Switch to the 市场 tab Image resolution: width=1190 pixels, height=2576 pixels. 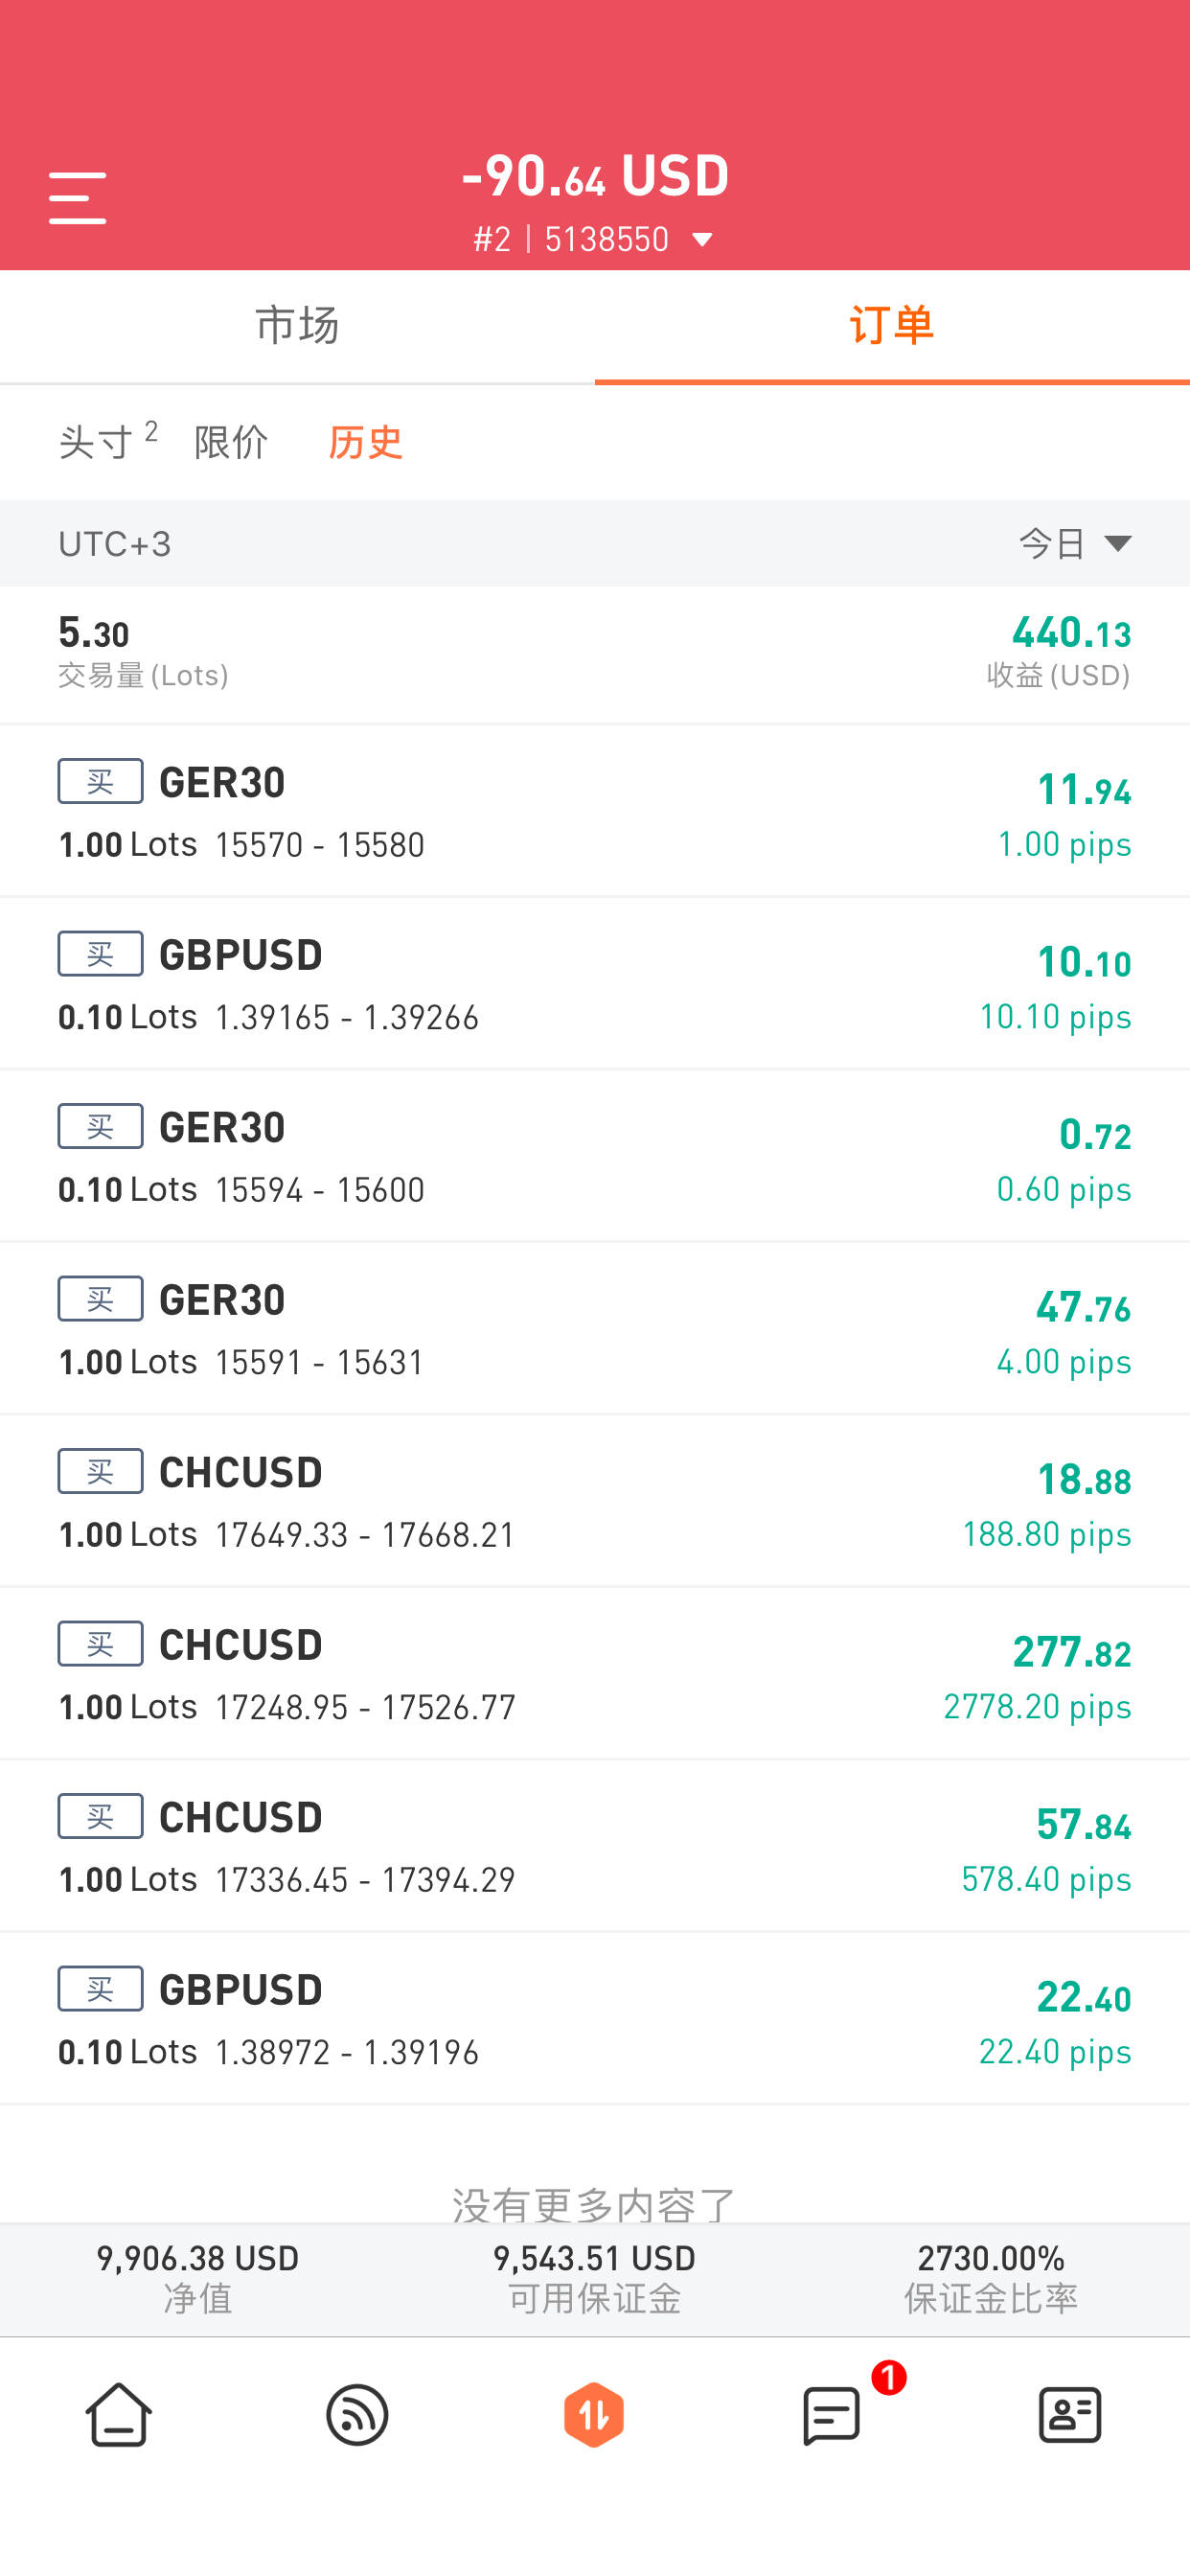click(297, 326)
